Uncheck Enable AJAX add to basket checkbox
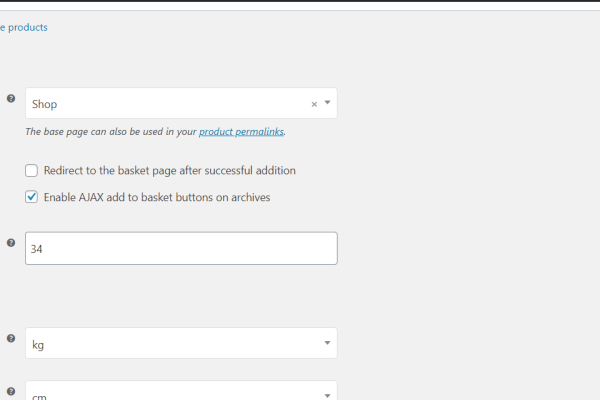 32,197
